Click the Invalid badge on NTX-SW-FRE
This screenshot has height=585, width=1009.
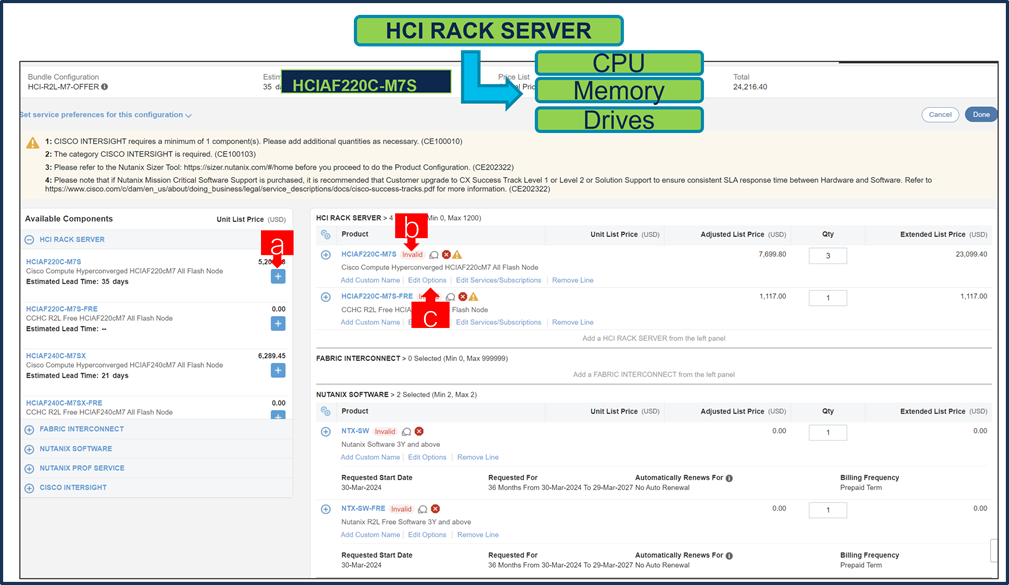[x=401, y=509]
